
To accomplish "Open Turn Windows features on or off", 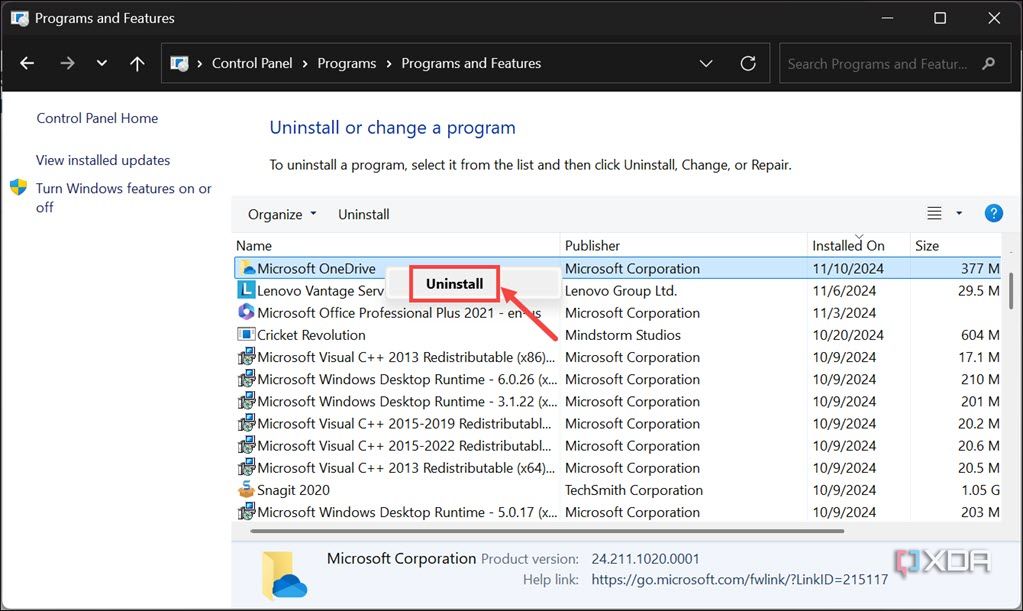I will click(123, 198).
